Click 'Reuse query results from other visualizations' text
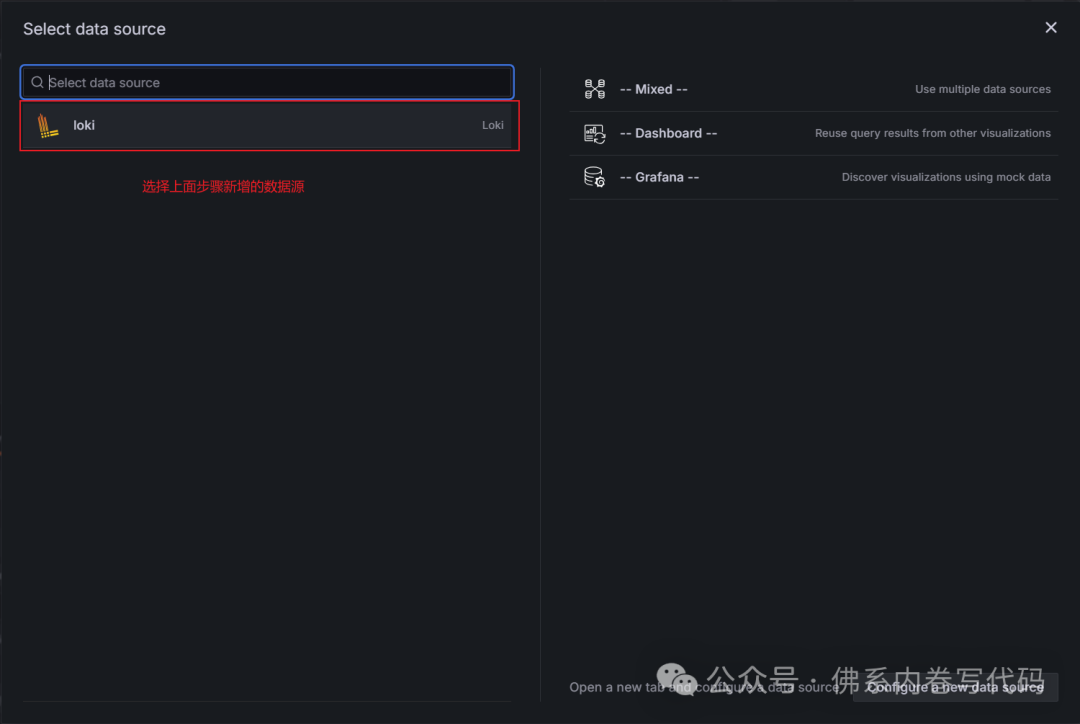Screen dimensions: 1080x724 (x=933, y=134)
